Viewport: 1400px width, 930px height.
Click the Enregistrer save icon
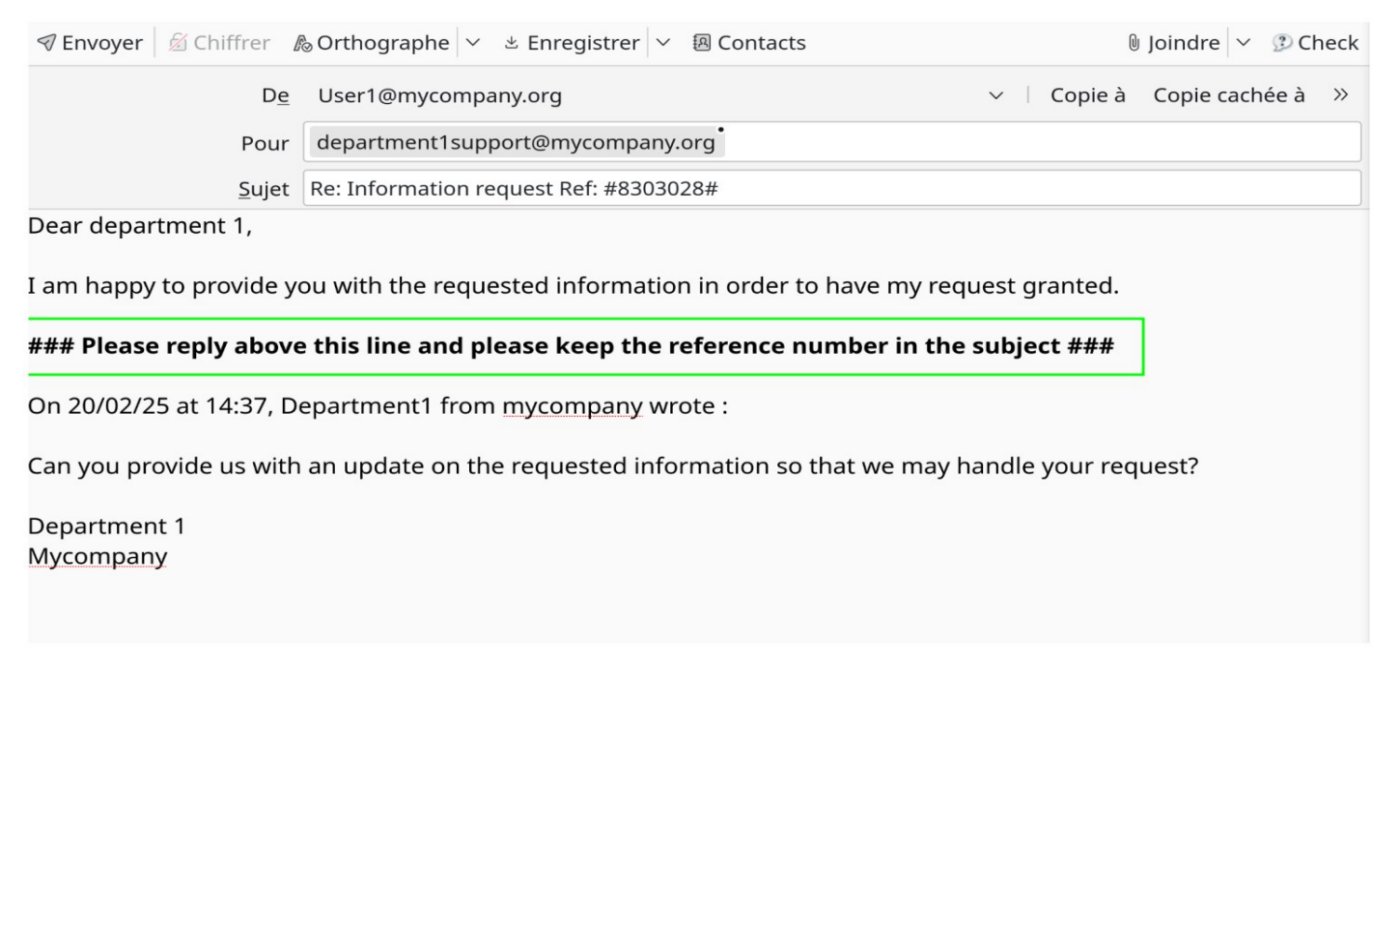click(512, 42)
